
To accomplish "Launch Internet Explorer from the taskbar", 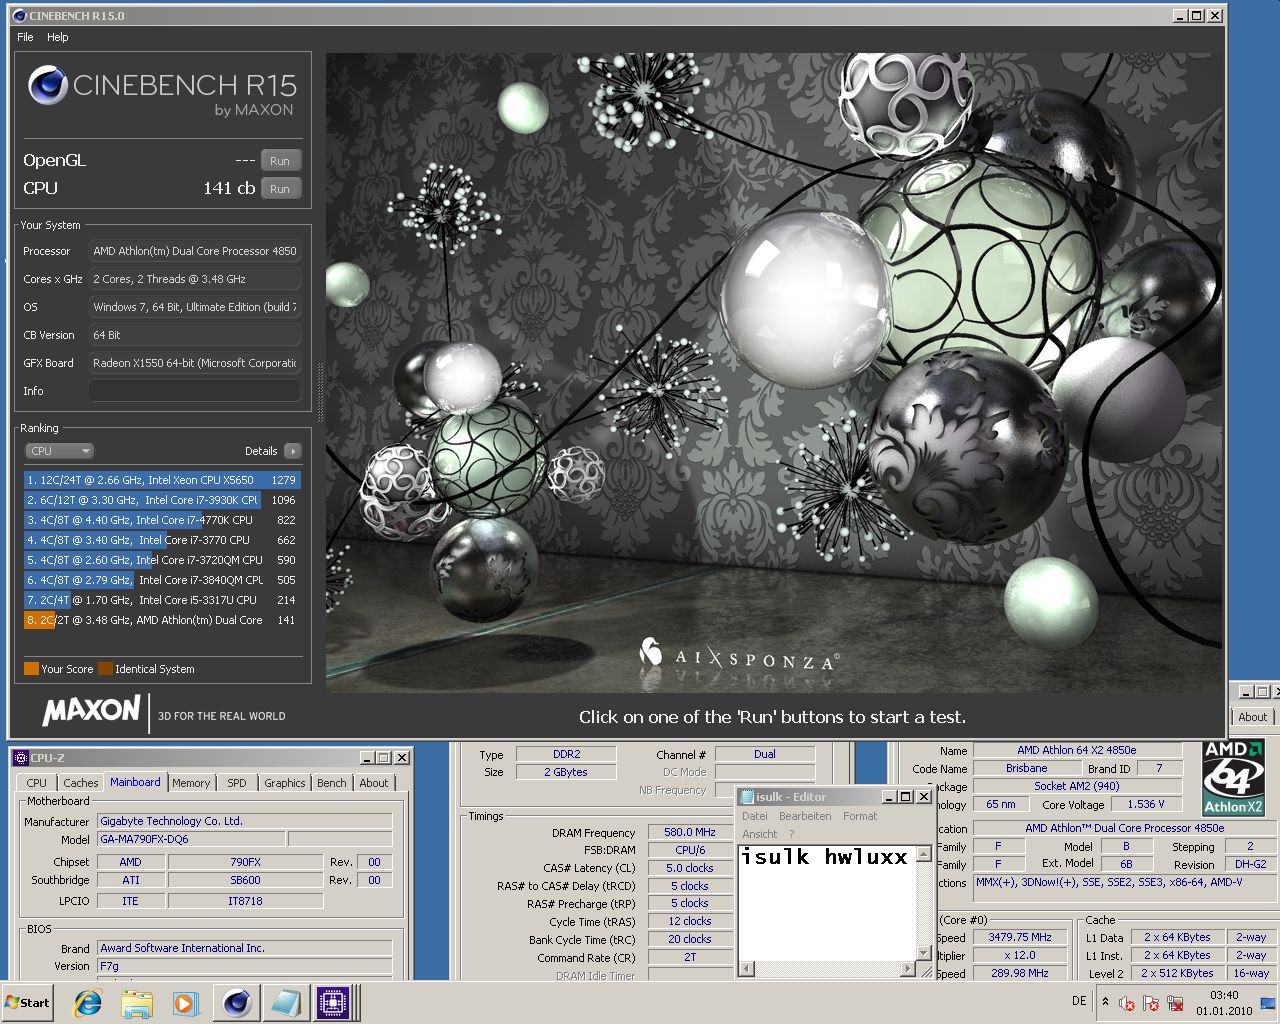I will point(88,1003).
